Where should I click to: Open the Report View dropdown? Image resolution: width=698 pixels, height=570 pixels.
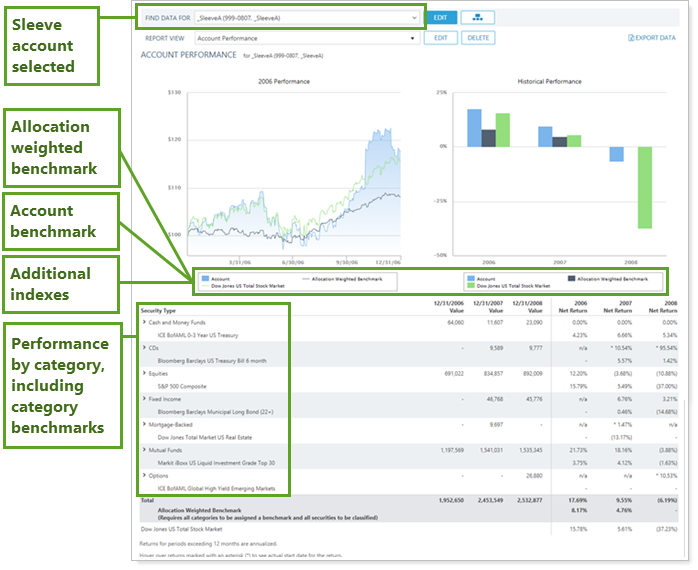(x=299, y=38)
